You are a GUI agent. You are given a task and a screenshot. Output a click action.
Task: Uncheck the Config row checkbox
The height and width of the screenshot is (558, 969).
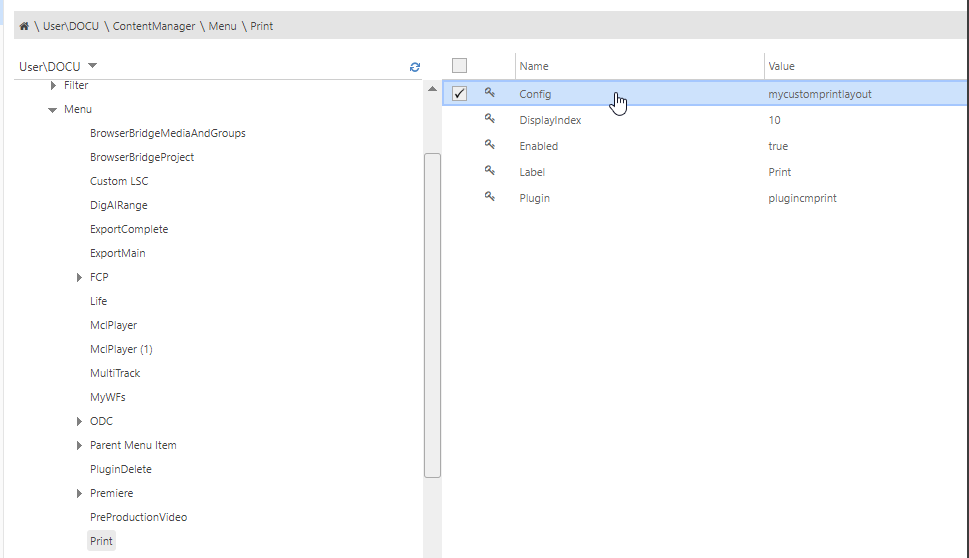click(x=460, y=94)
